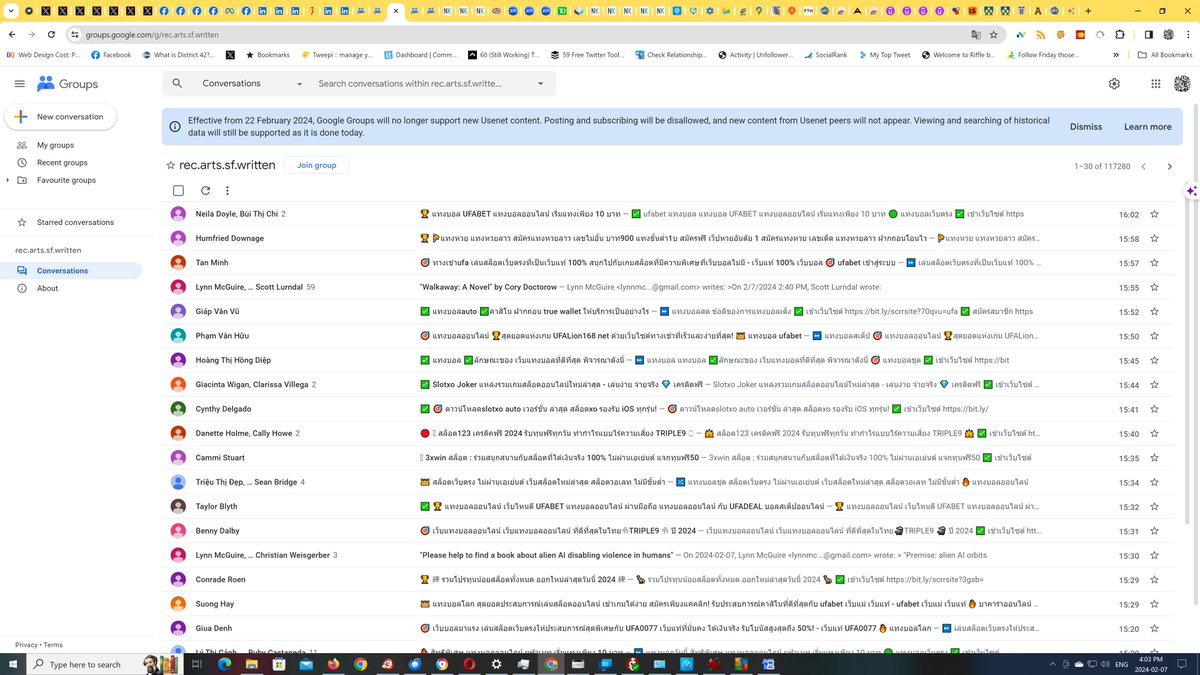Open the About page from the sidebar
Image resolution: width=1200 pixels, height=675 pixels.
coord(47,288)
